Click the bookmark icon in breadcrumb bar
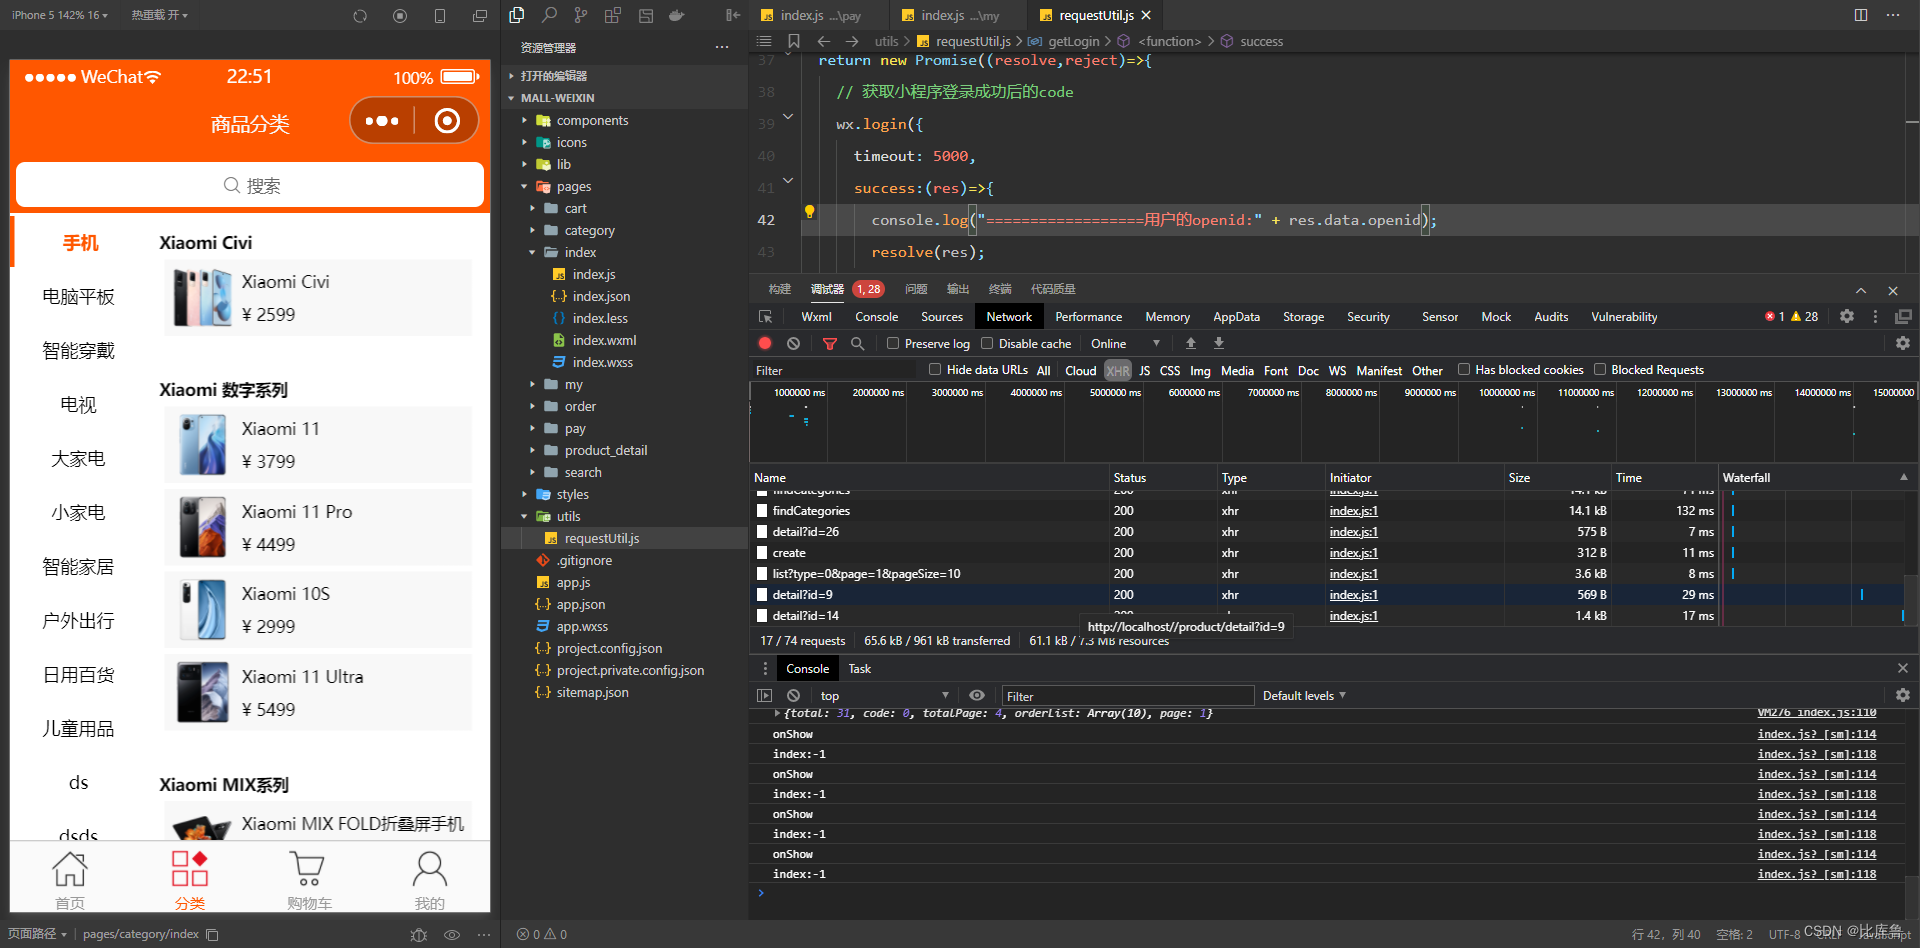 (x=794, y=41)
